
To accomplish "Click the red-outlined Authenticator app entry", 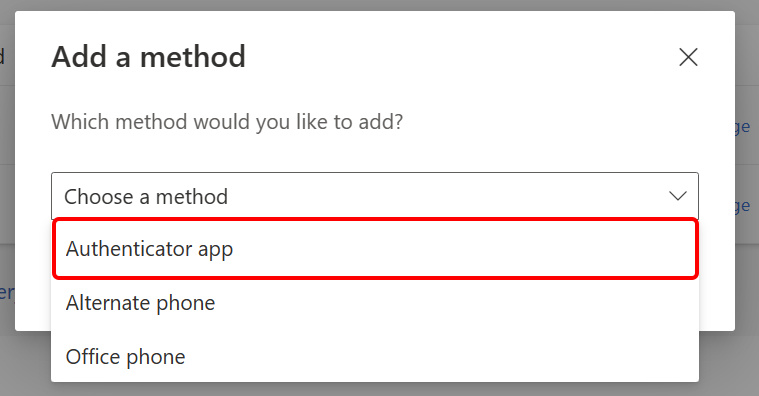I will (x=375, y=249).
